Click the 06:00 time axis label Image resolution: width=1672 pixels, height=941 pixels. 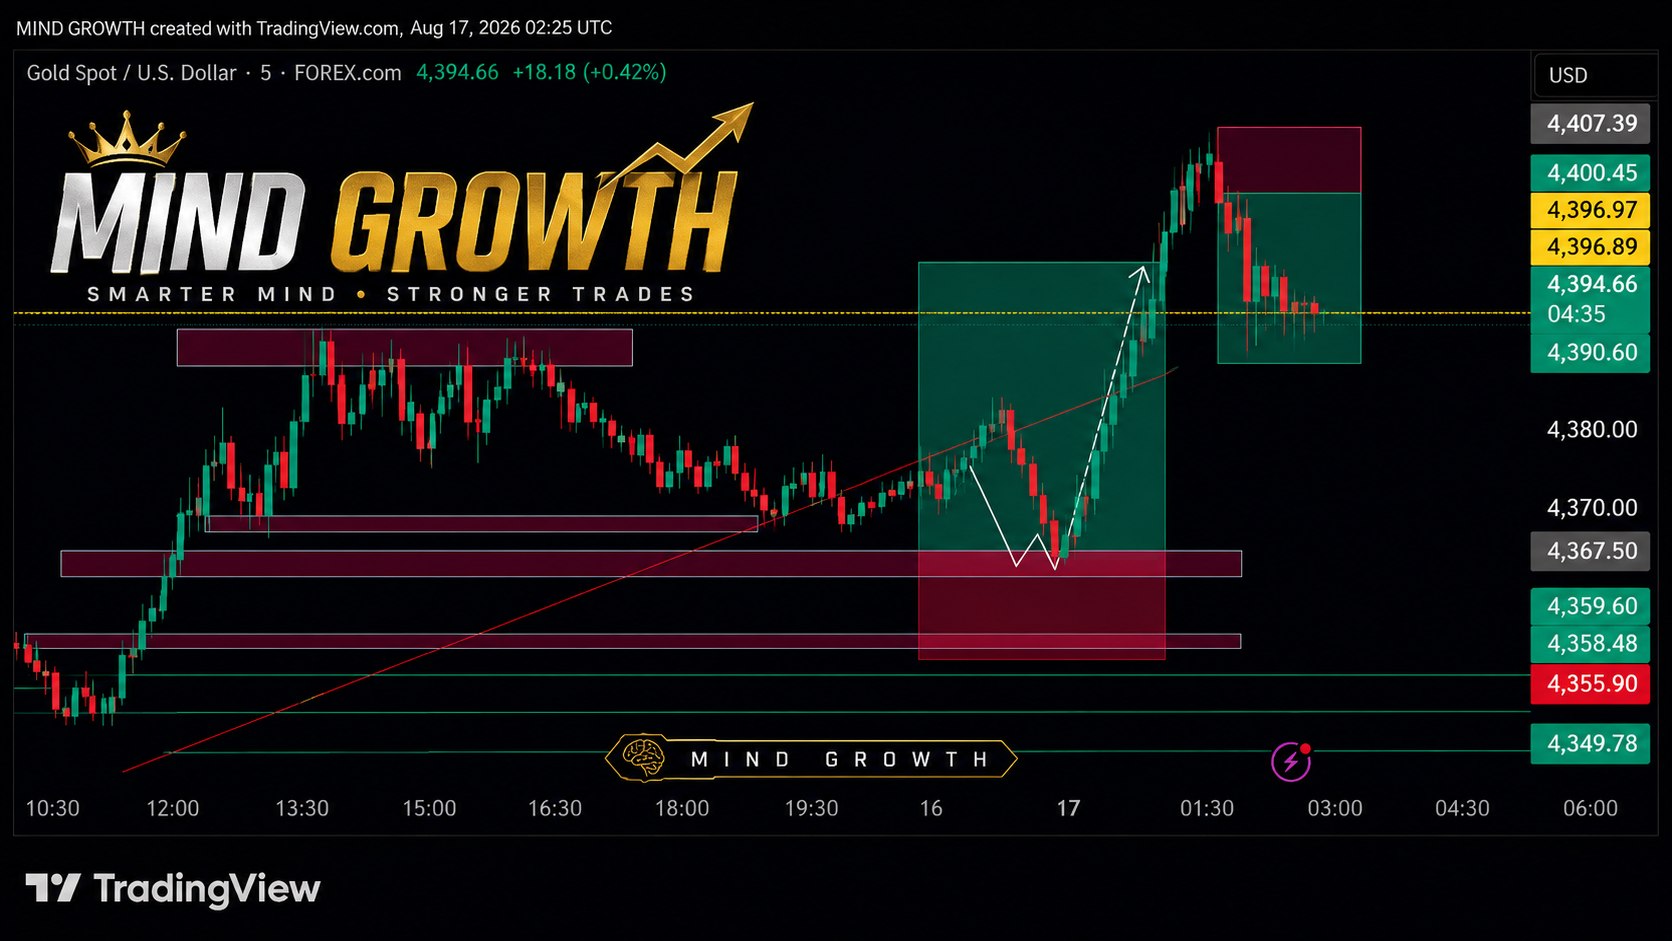tap(1590, 808)
